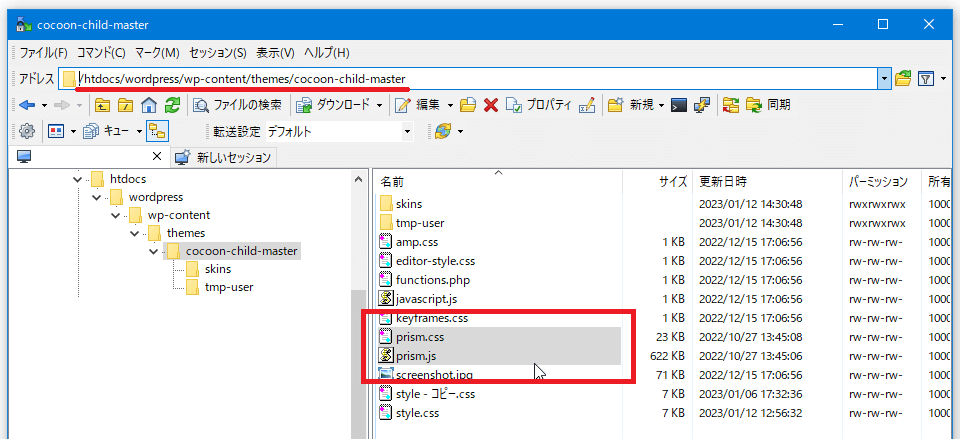Collapse the wp-content tree node
Viewport: 960px width, 439px height.
pos(115,215)
